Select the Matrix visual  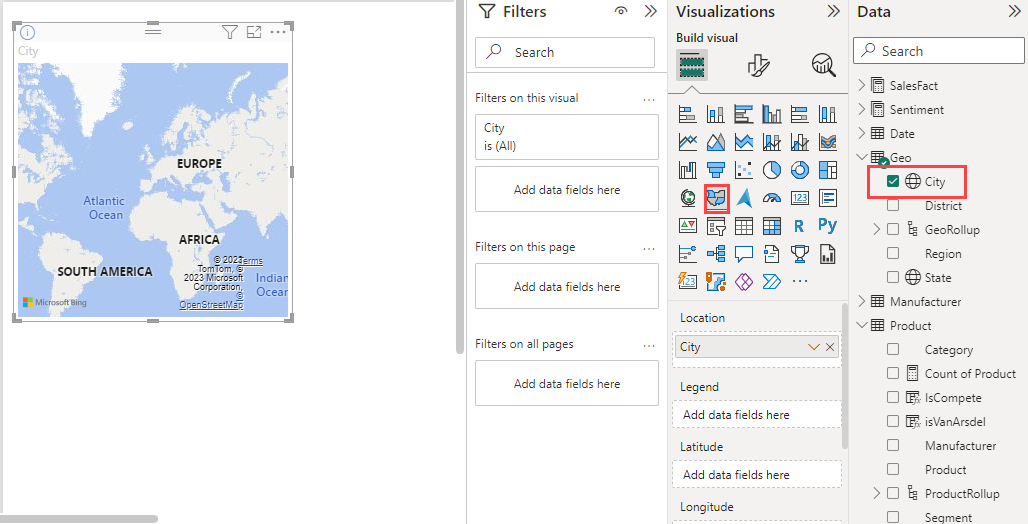pos(772,226)
